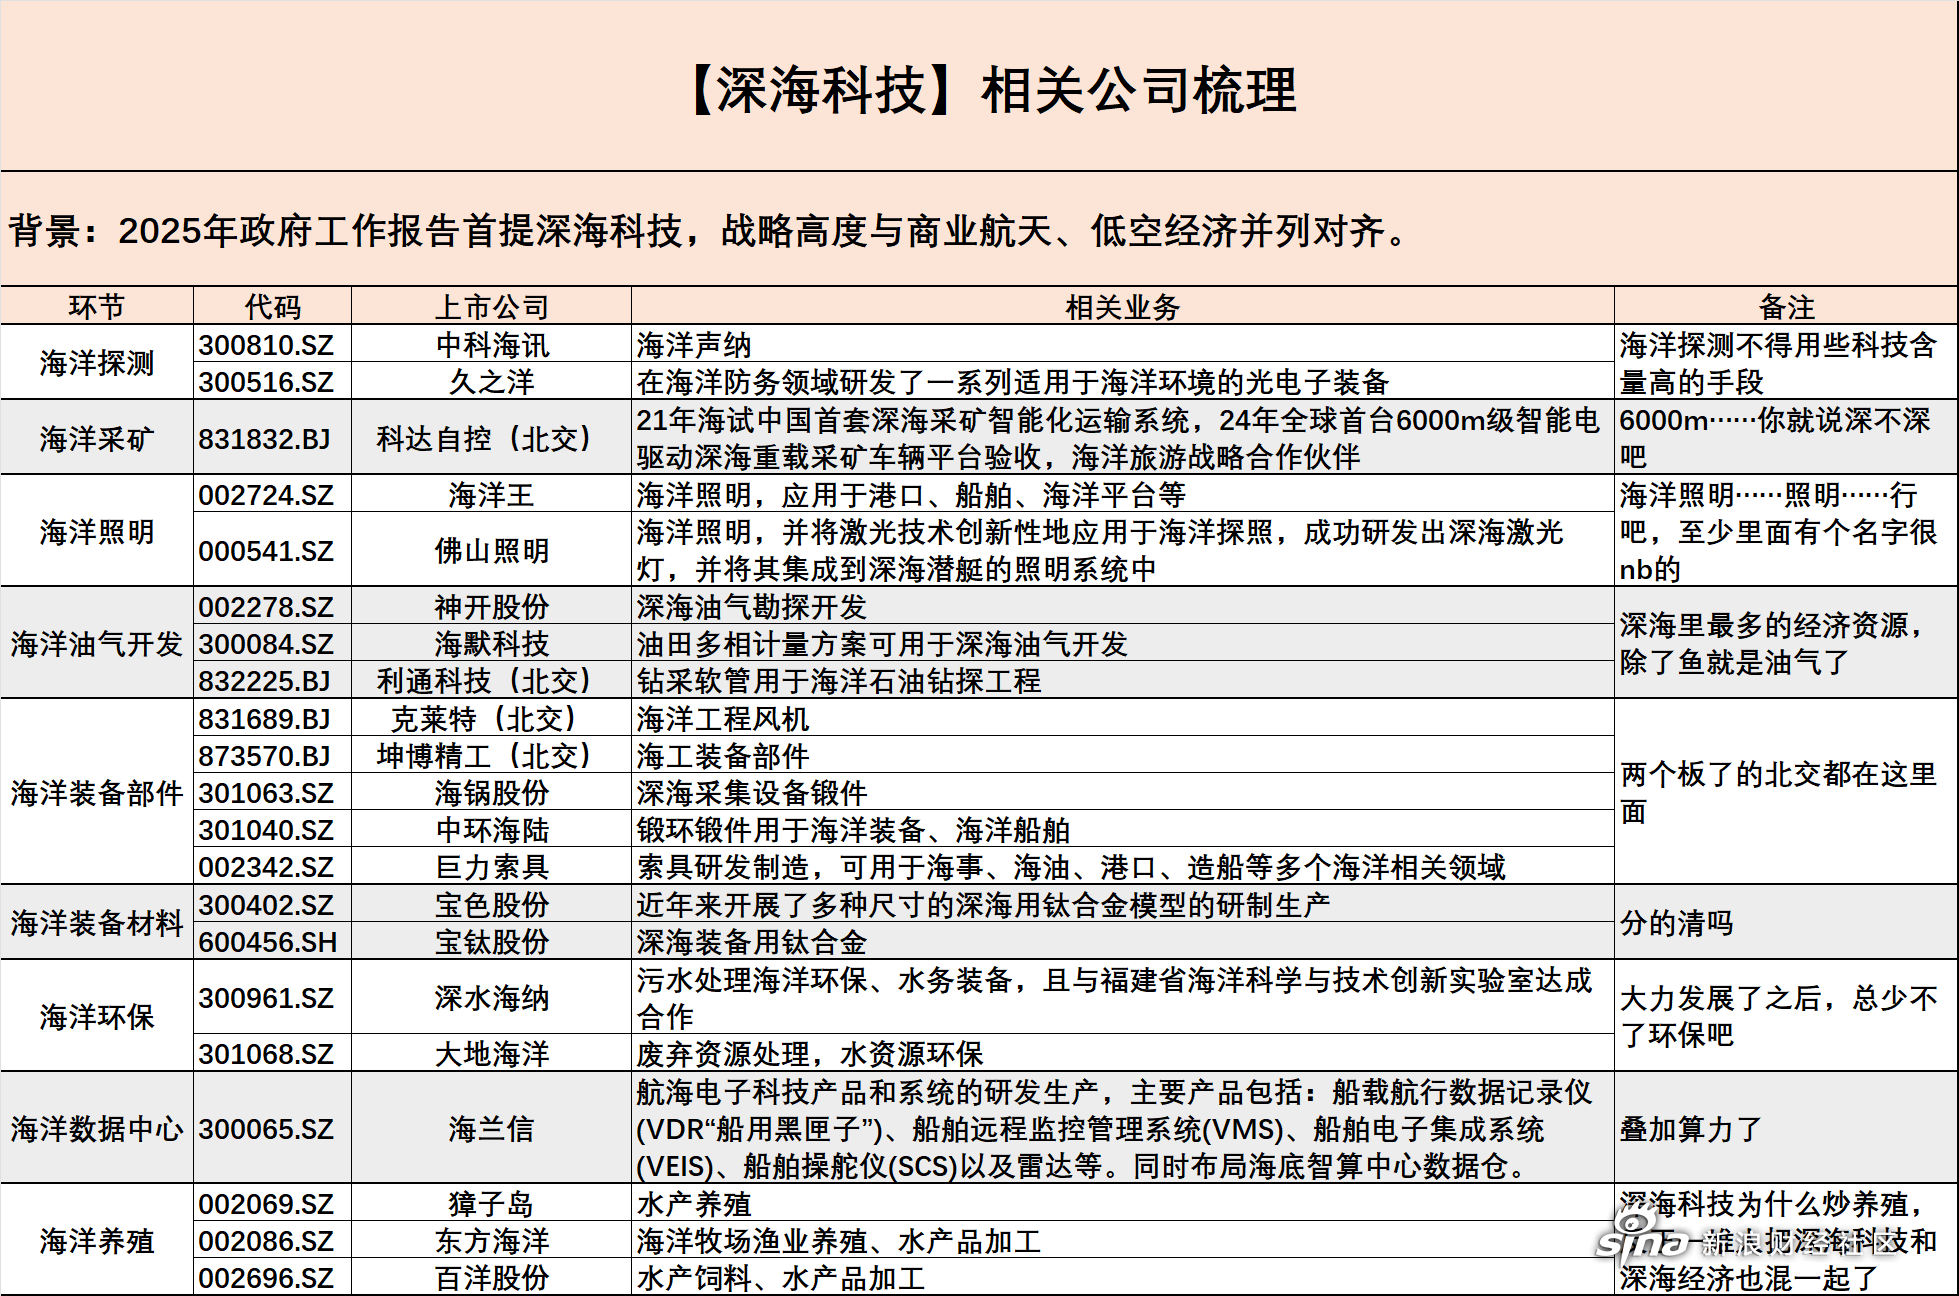This screenshot has width=1959, height=1296.
Task: Select code cell 300961.SZ
Action: 272,997
